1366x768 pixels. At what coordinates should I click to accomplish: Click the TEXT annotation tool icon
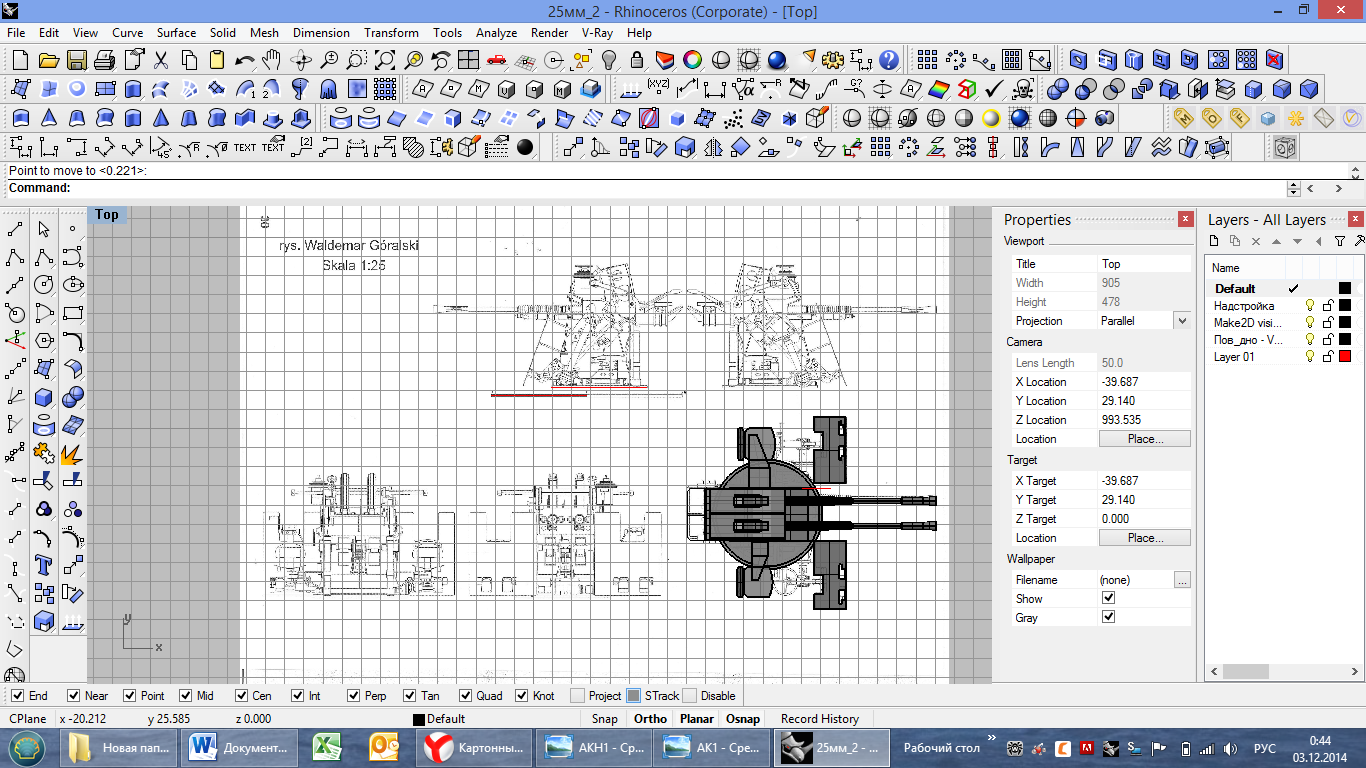pos(245,147)
